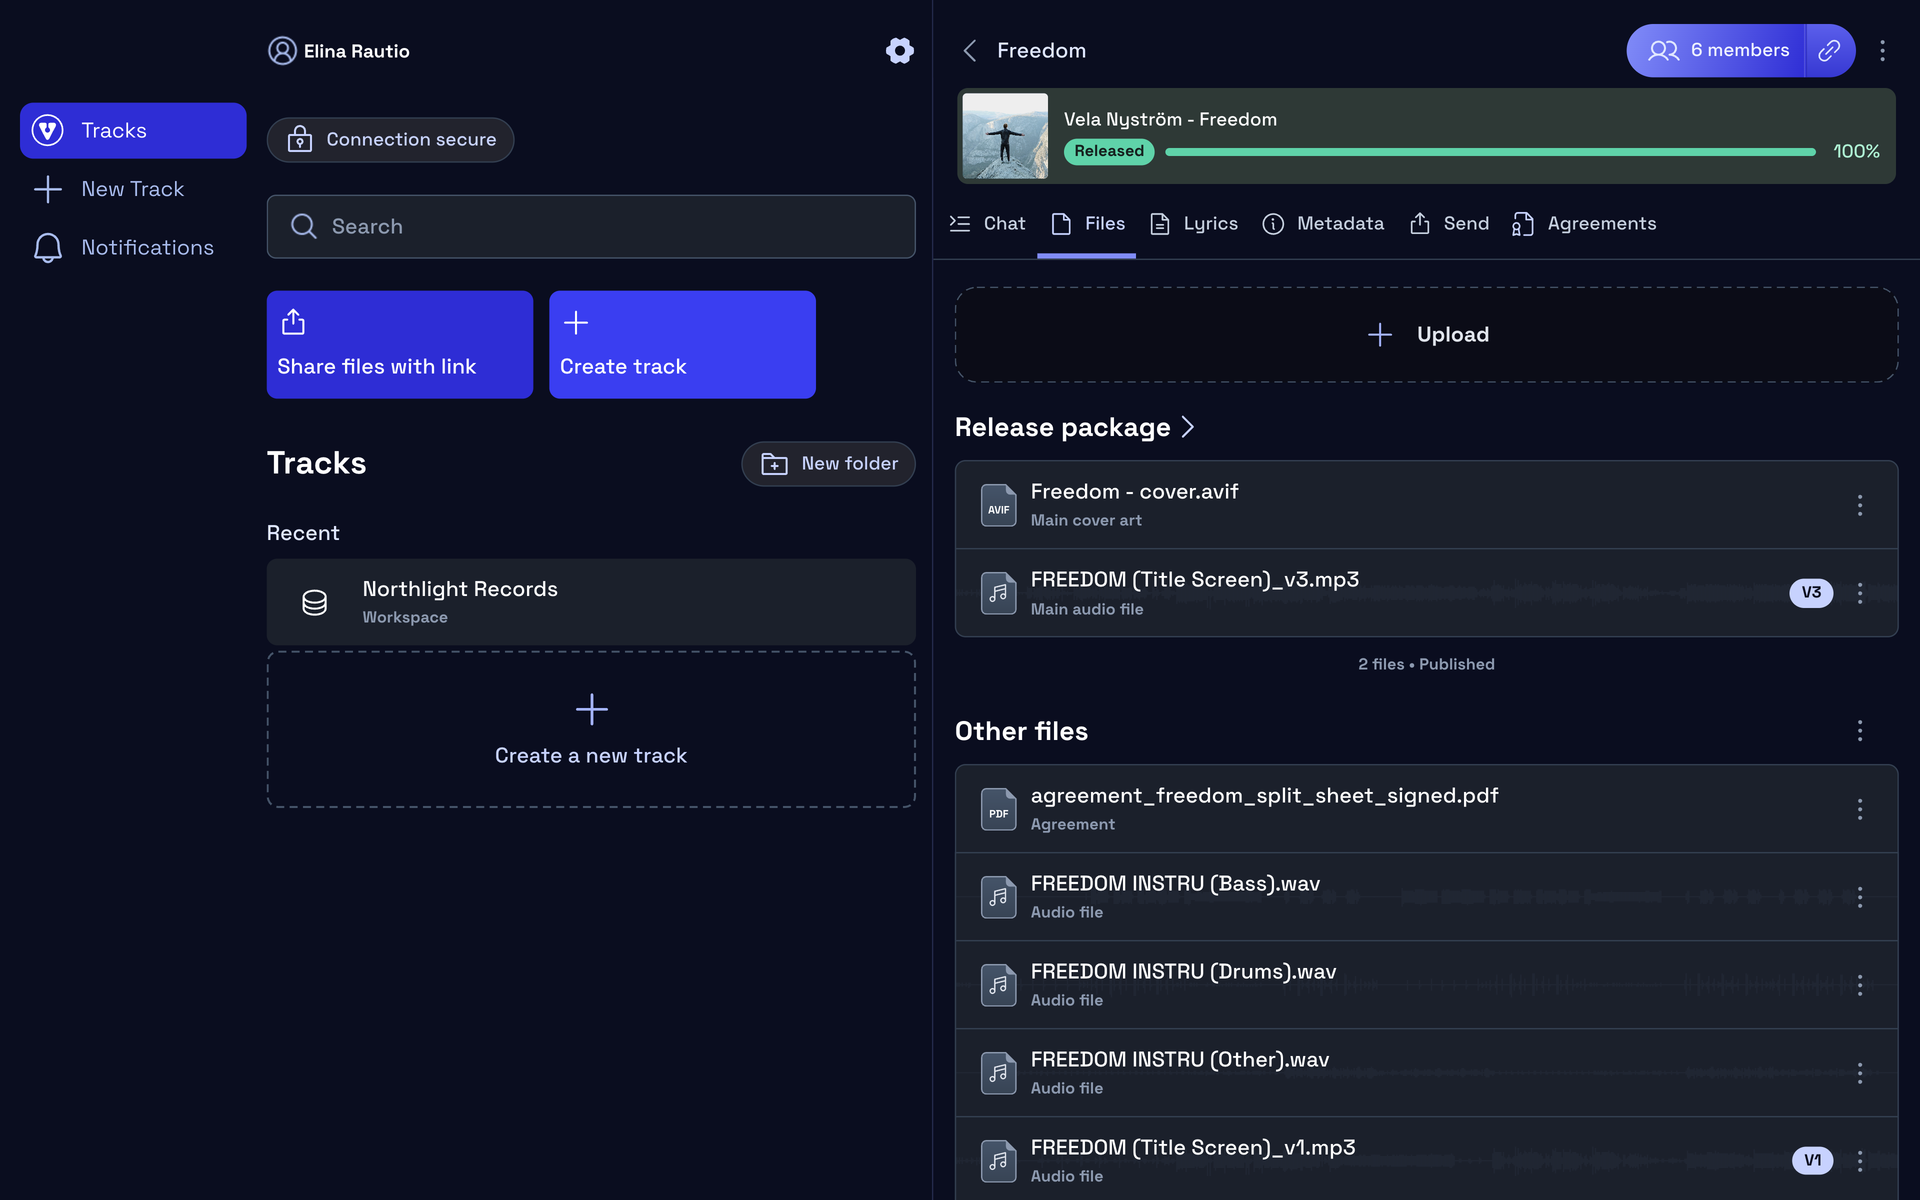Click the New folder button
1920x1200 pixels.
[x=828, y=464]
